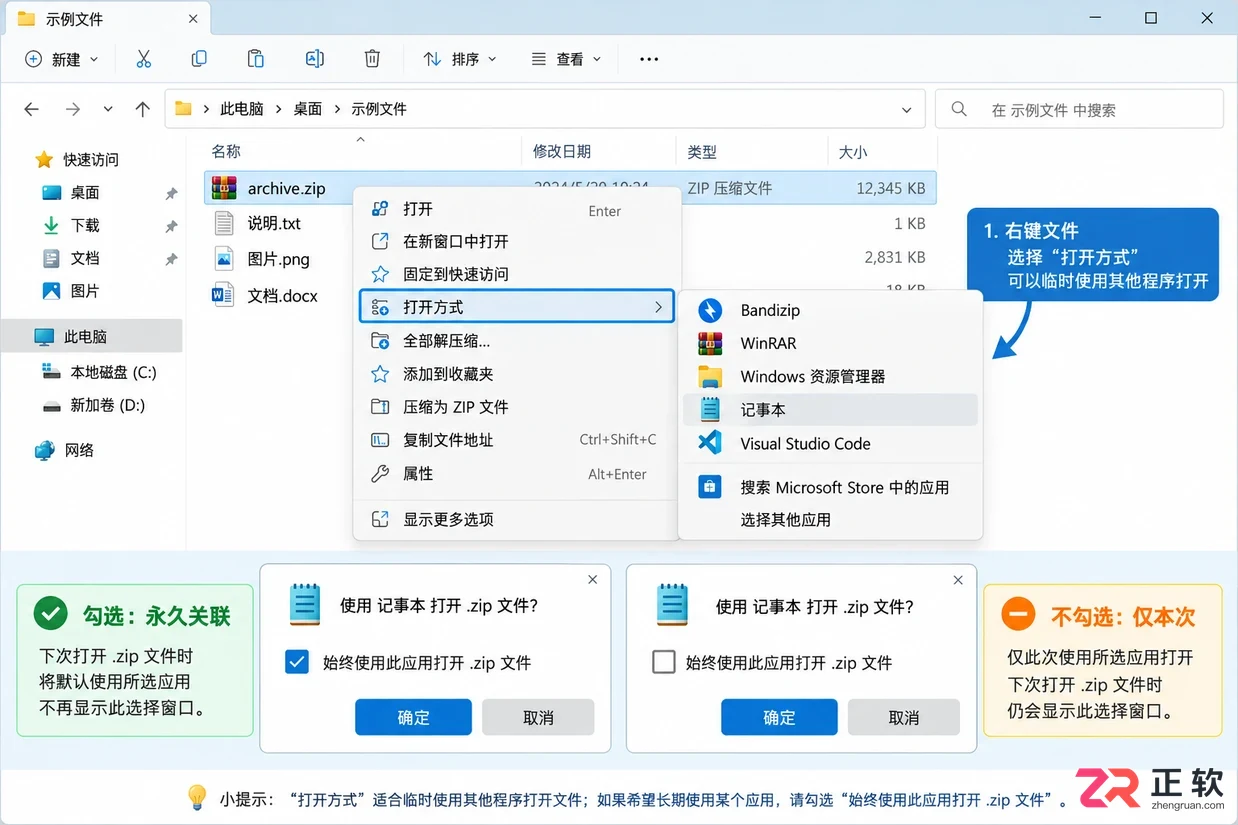The height and width of the screenshot is (825, 1238).
Task: Choose 搜索 Microsoft Store 中的应用
Action: point(830,487)
